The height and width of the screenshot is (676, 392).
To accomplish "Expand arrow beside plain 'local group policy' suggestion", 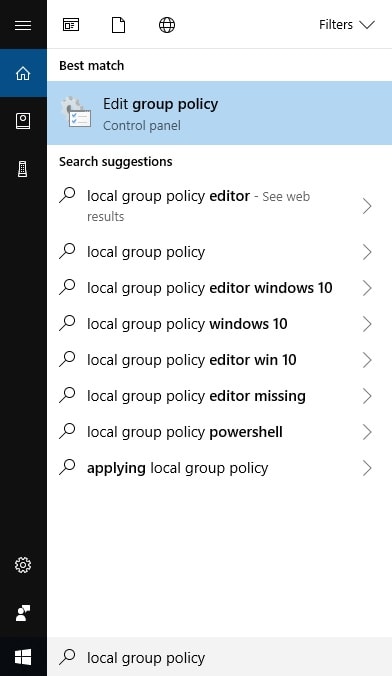I will click(x=367, y=252).
